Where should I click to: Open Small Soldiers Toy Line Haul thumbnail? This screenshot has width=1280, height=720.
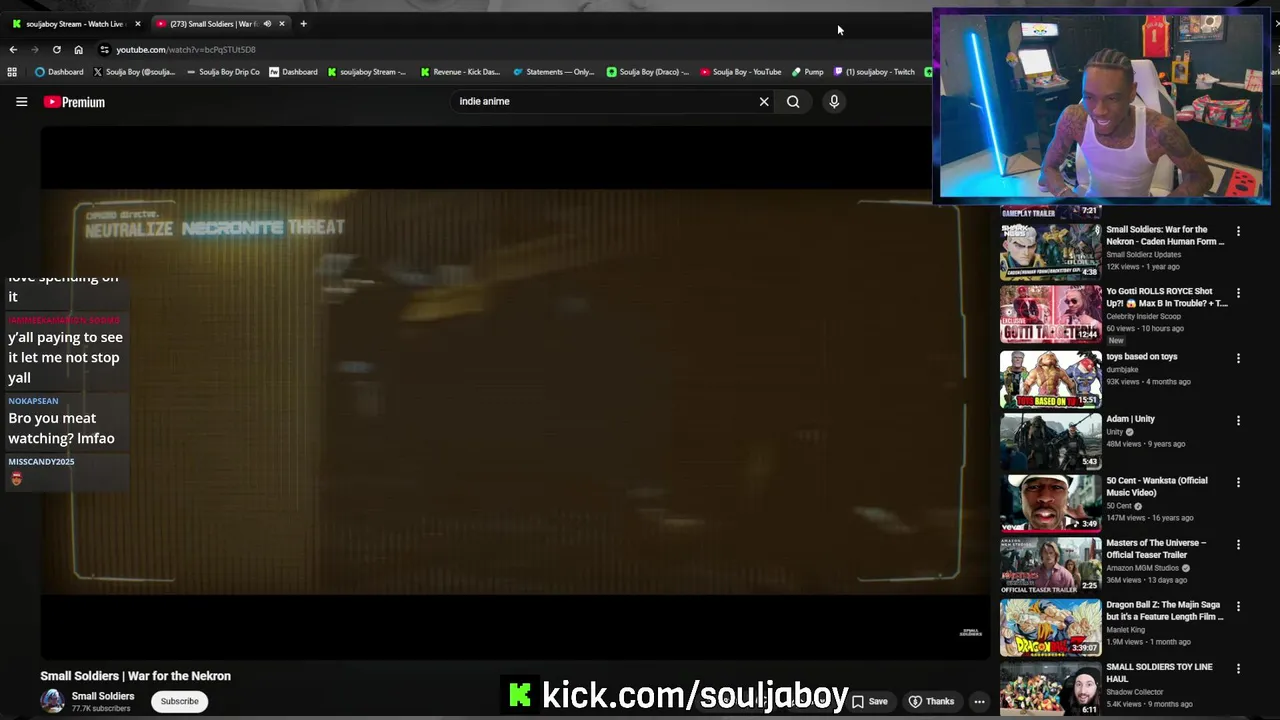(1050, 688)
